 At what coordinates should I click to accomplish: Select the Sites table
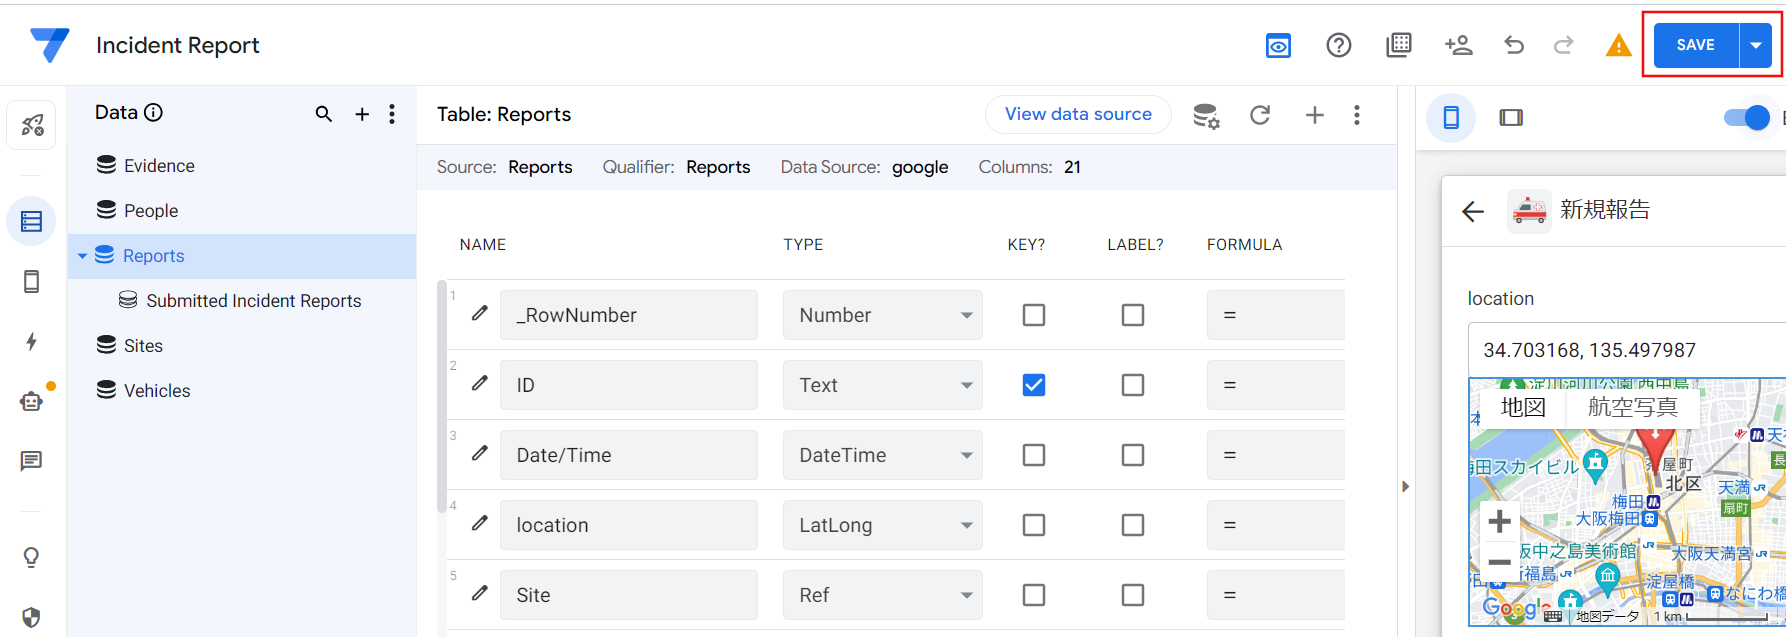pos(241,346)
